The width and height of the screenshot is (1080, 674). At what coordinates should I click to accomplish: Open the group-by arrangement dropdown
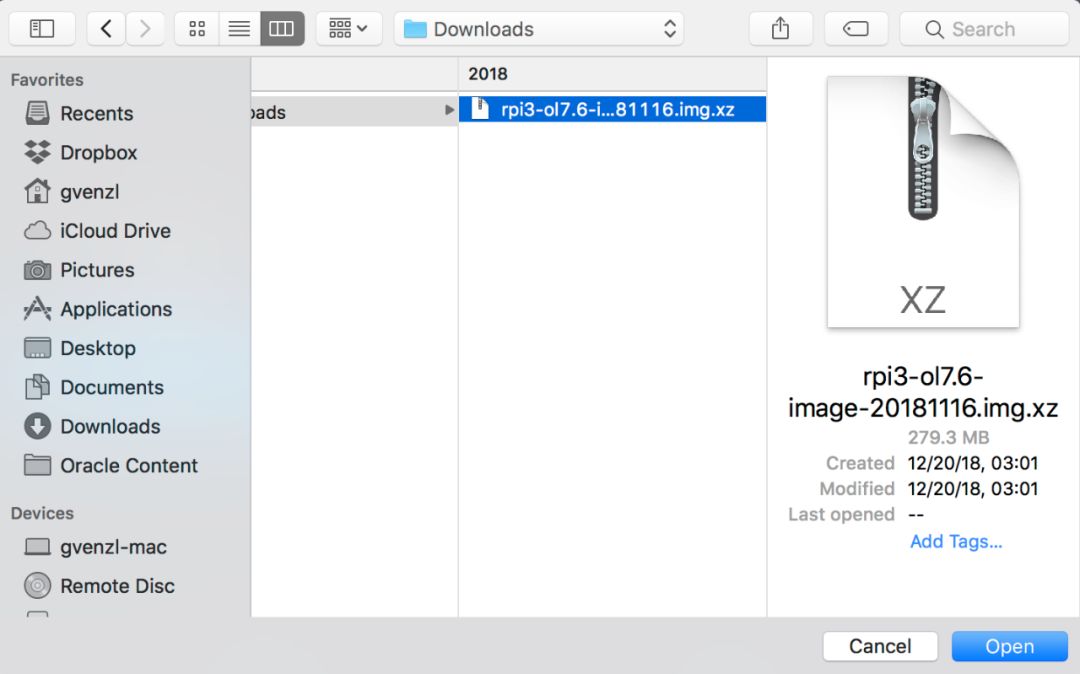349,29
